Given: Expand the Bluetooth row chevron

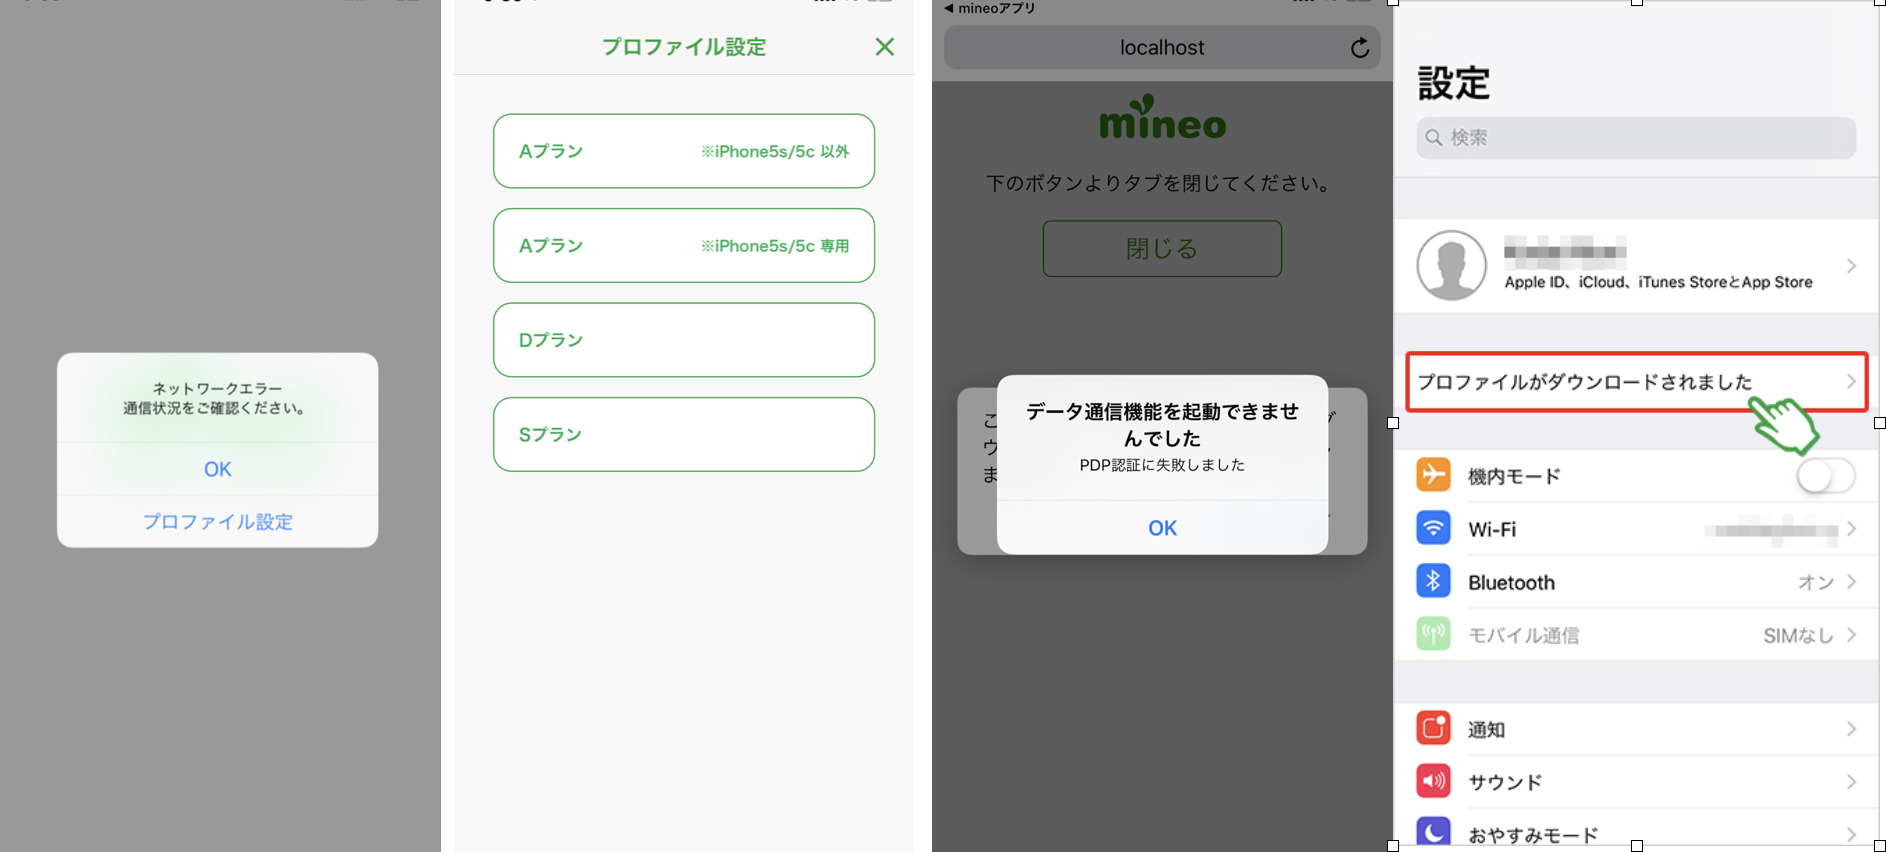Looking at the screenshot, I should pos(1851,581).
